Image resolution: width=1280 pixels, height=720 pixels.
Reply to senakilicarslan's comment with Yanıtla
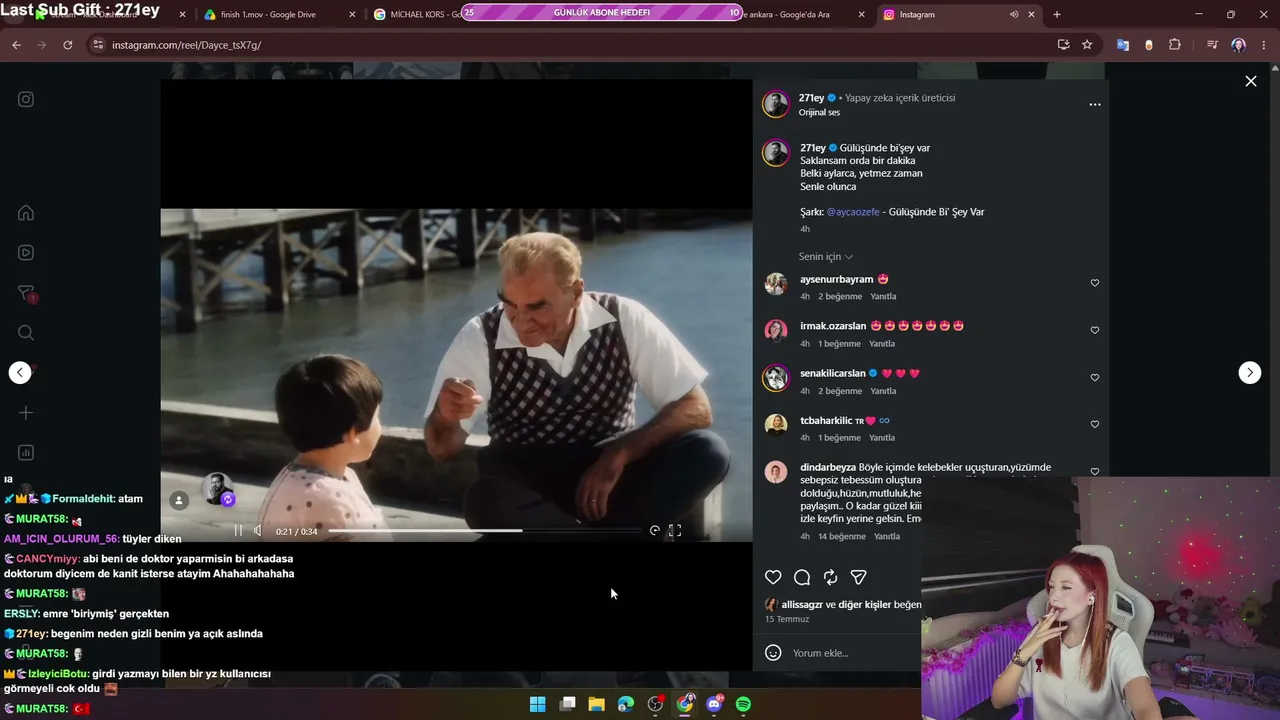(x=883, y=391)
